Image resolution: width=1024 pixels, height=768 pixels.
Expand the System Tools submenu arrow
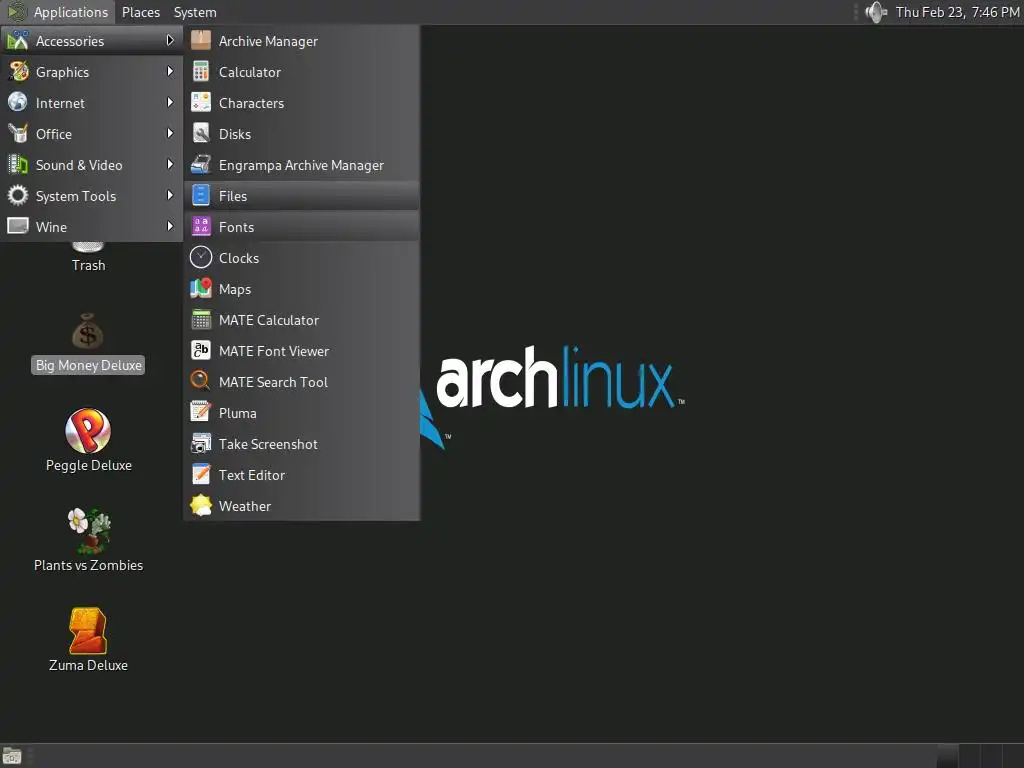170,195
